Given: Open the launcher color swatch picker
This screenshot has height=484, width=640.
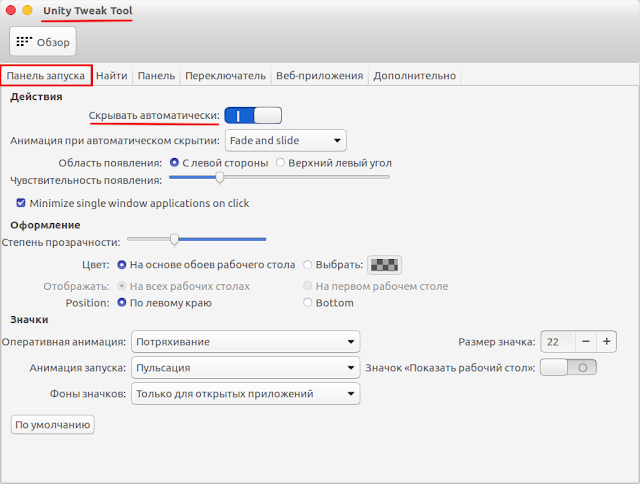Looking at the screenshot, I should tap(384, 265).
